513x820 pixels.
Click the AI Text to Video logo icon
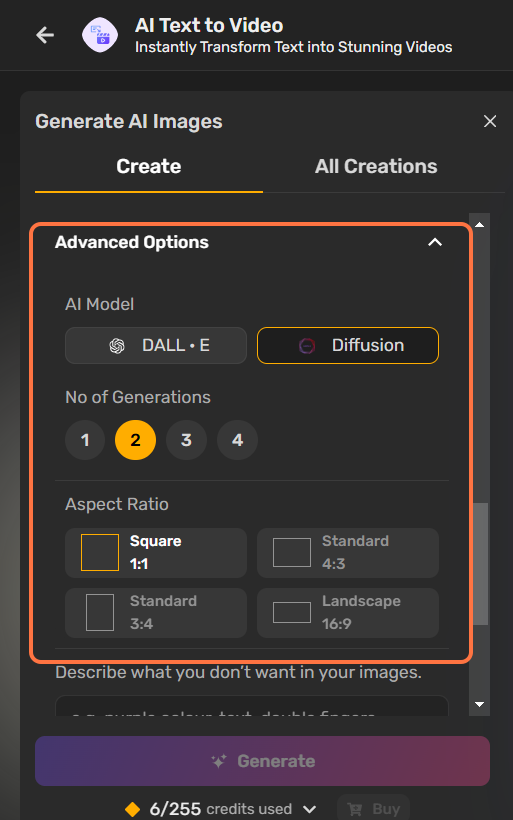coord(100,35)
